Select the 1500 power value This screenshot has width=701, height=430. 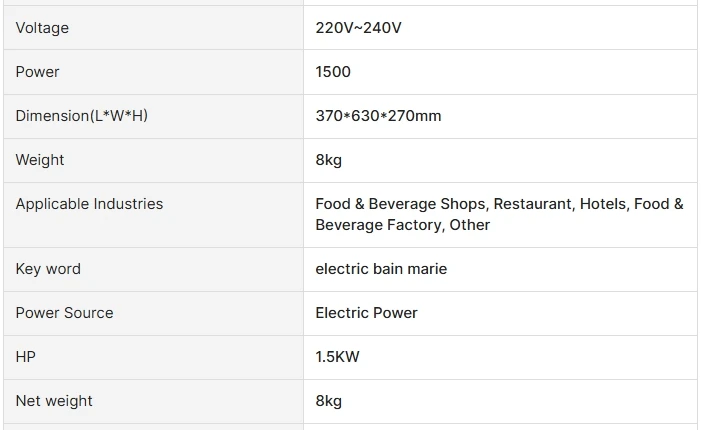333,72
